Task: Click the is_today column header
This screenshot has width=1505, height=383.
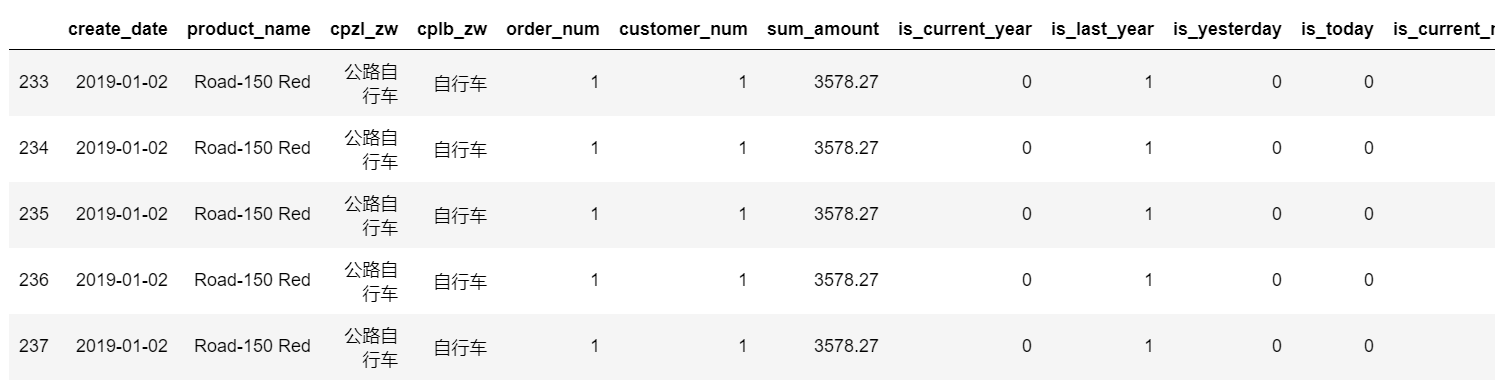Action: [x=1337, y=29]
